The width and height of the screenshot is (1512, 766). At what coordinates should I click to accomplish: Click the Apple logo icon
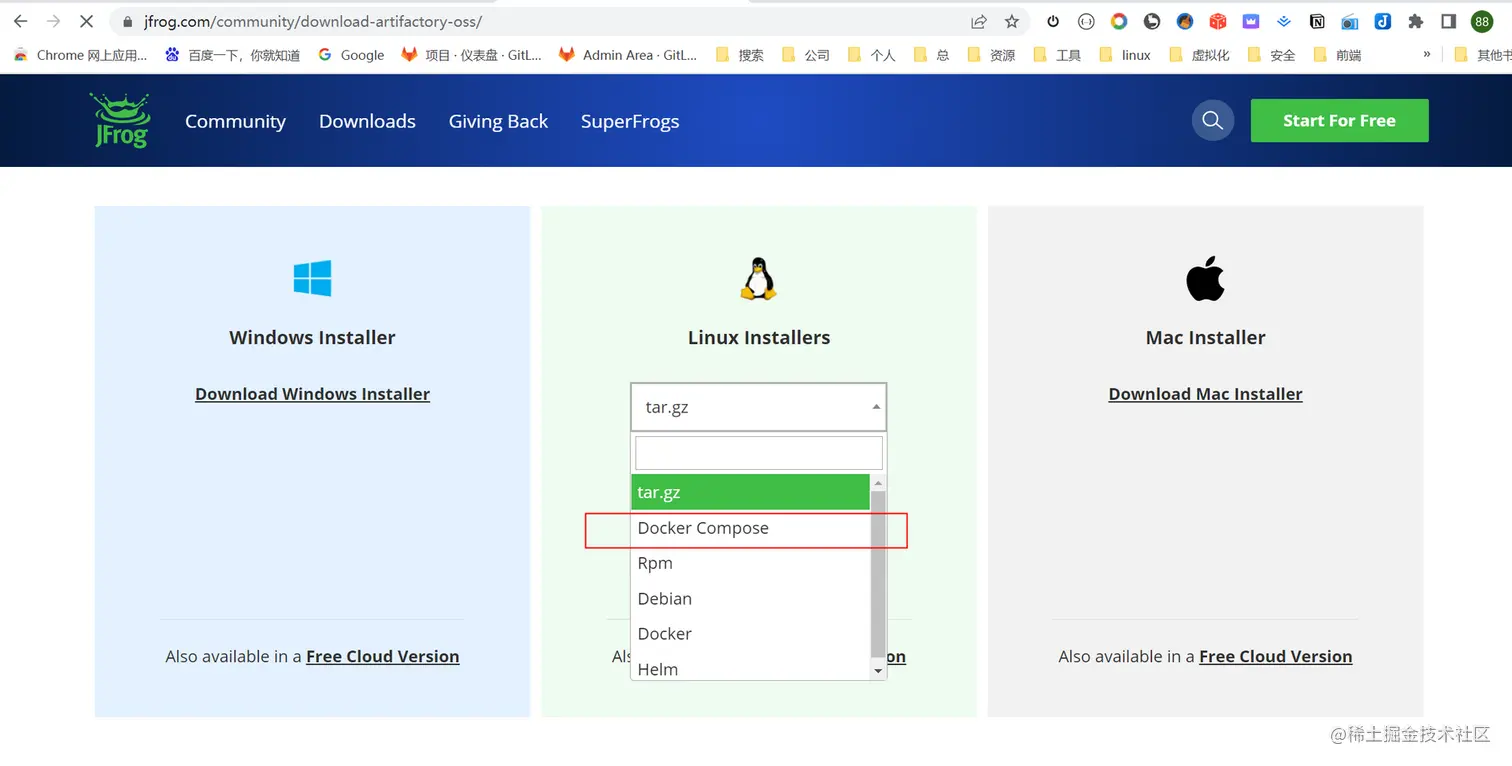pyautogui.click(x=1205, y=278)
